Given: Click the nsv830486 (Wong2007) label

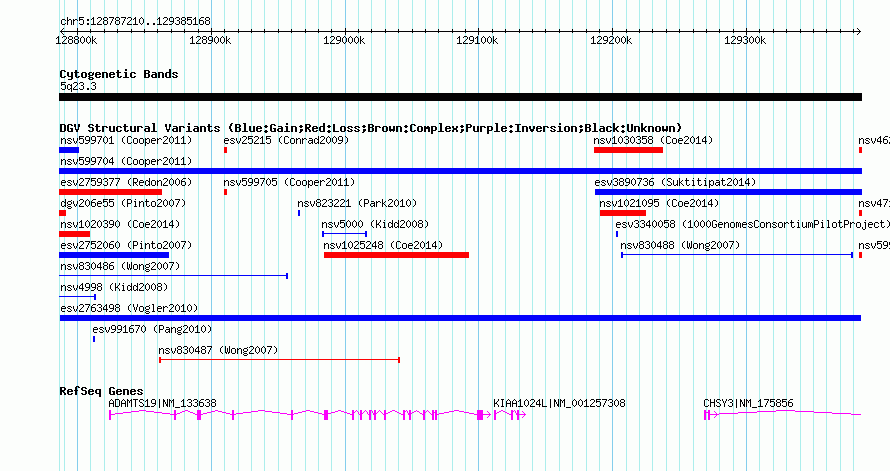Looking at the screenshot, I should [120, 266].
